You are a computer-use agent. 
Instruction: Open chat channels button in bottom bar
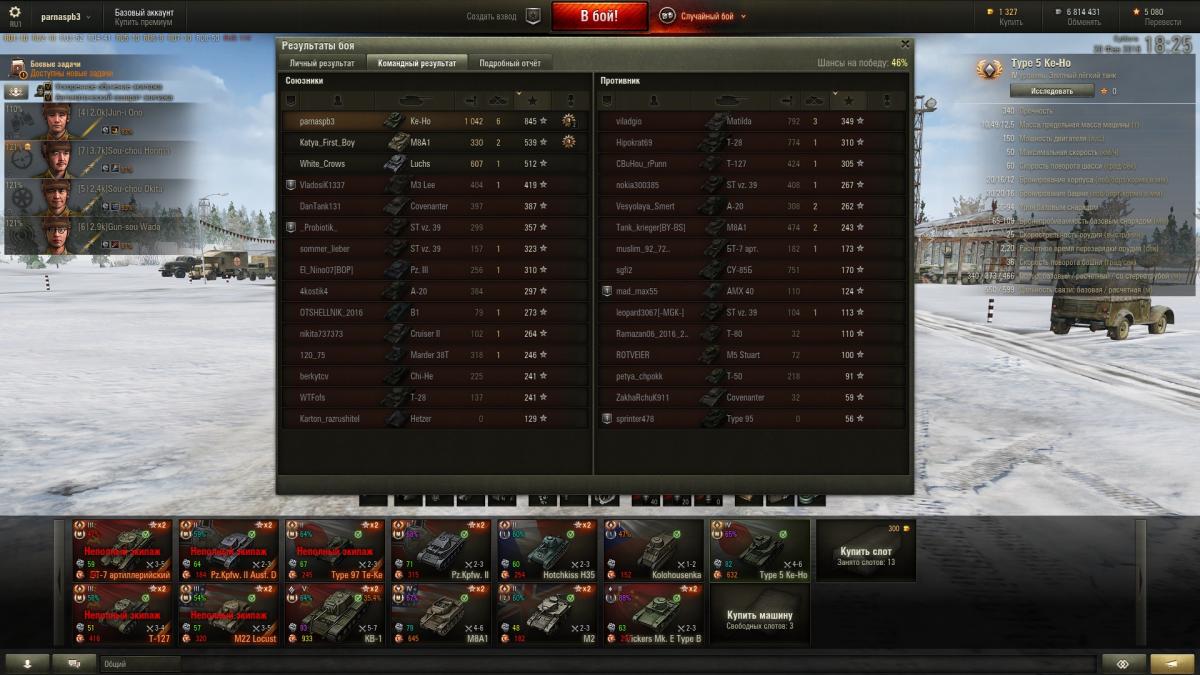click(74, 663)
